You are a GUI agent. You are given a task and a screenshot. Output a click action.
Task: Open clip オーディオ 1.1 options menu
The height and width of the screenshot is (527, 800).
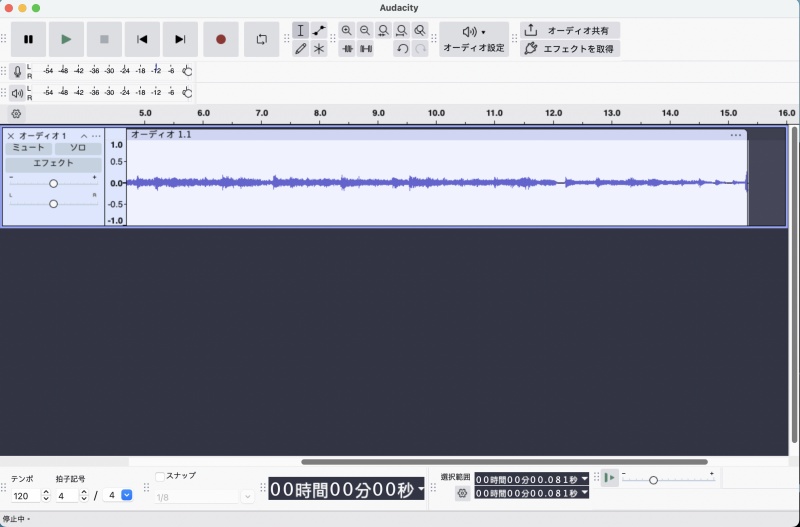pos(736,135)
